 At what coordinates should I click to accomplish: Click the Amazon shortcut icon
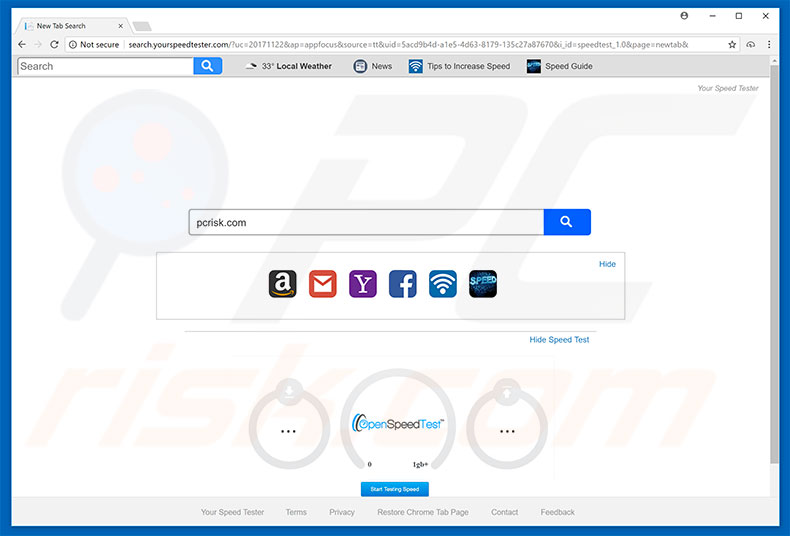[282, 284]
